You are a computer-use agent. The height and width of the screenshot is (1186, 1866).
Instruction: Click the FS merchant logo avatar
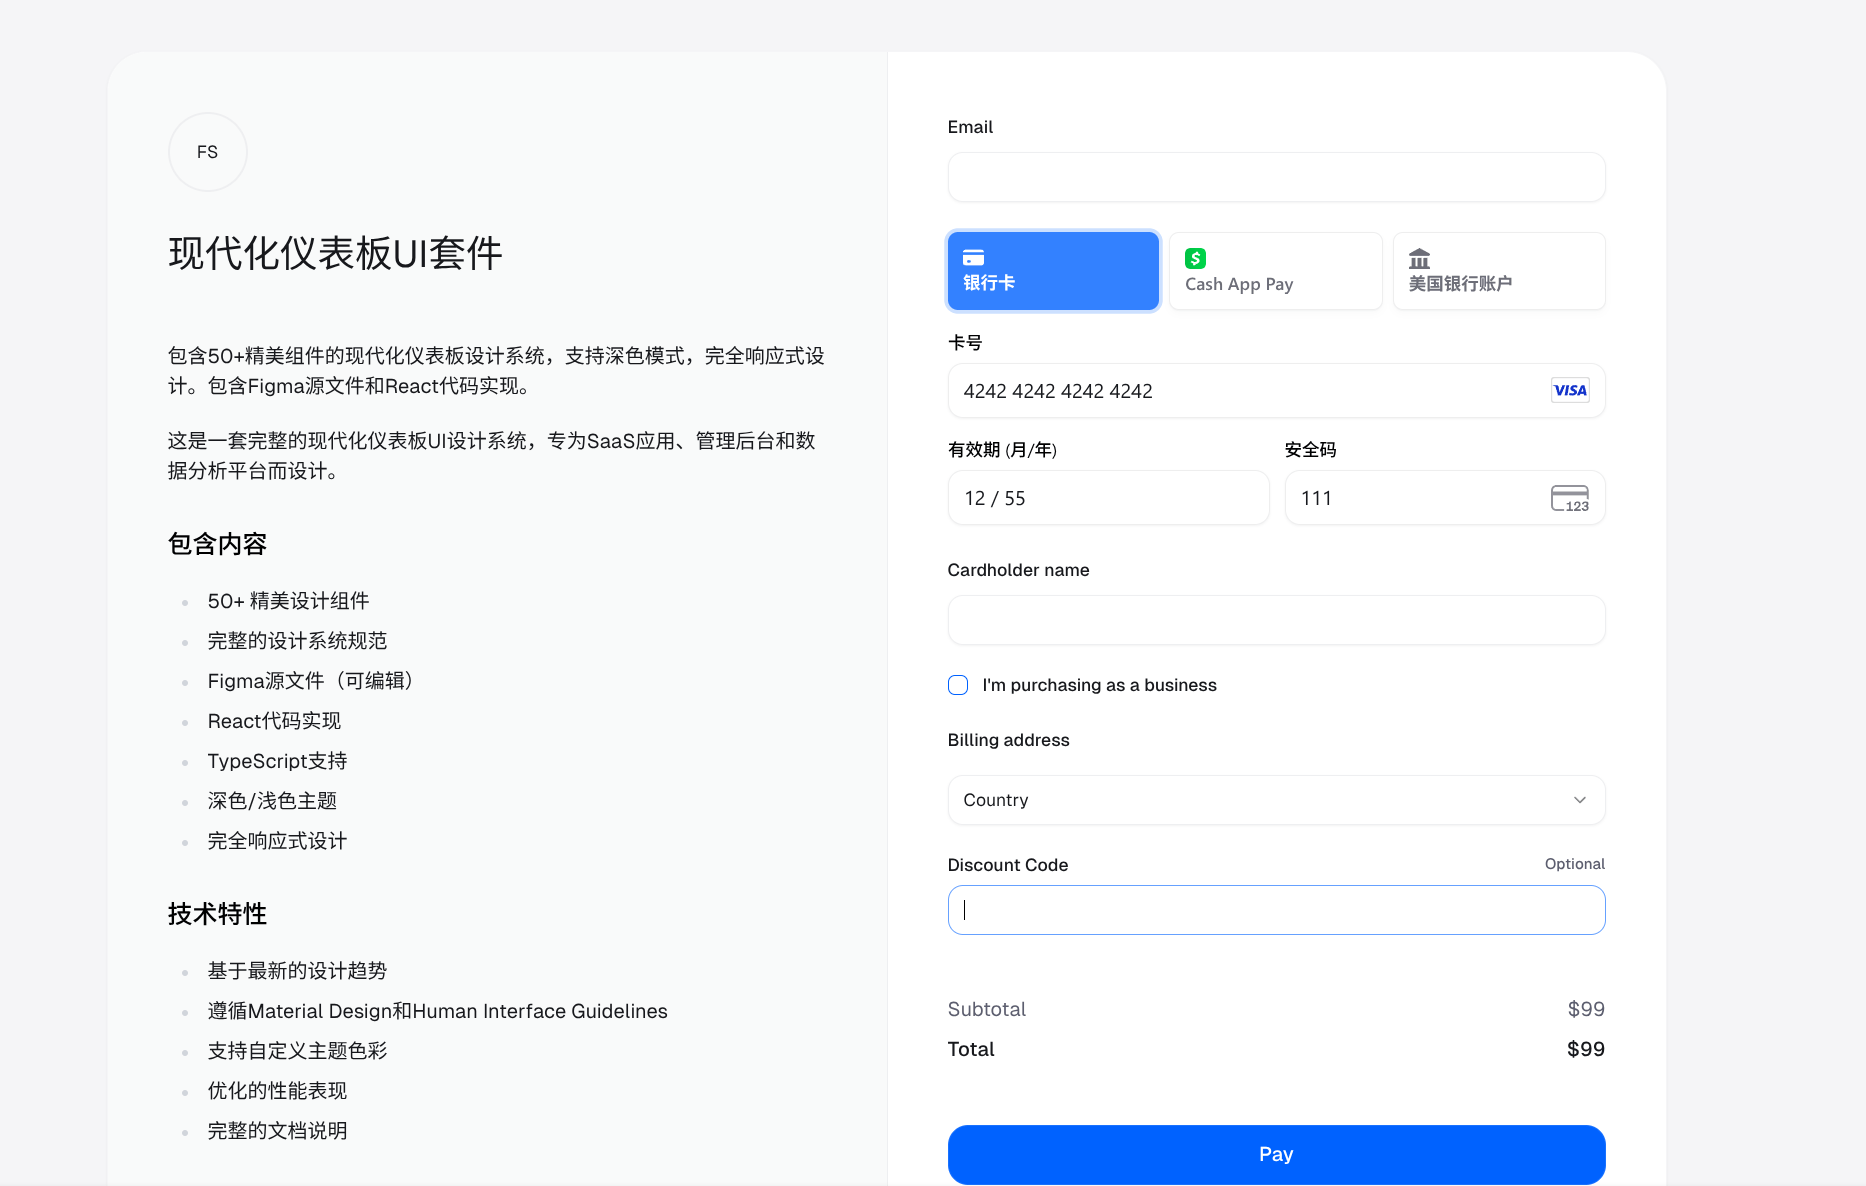pos(207,152)
